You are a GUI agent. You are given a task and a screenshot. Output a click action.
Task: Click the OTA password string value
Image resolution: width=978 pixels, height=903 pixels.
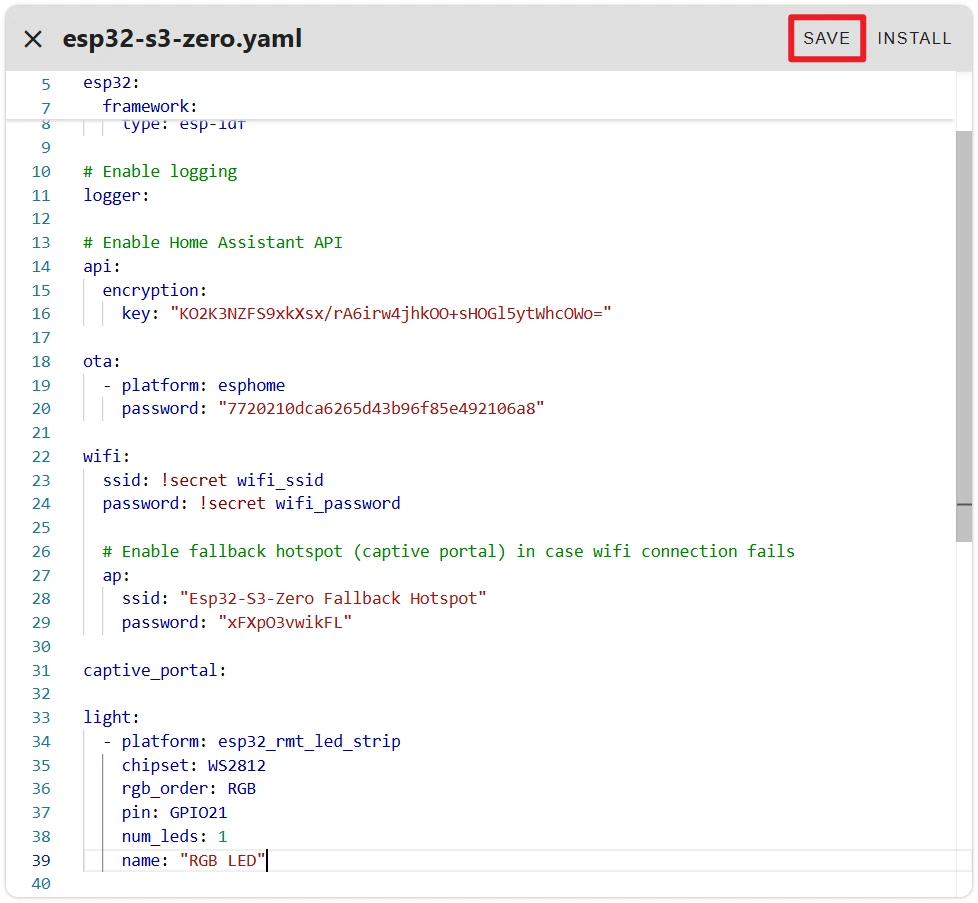coord(381,408)
